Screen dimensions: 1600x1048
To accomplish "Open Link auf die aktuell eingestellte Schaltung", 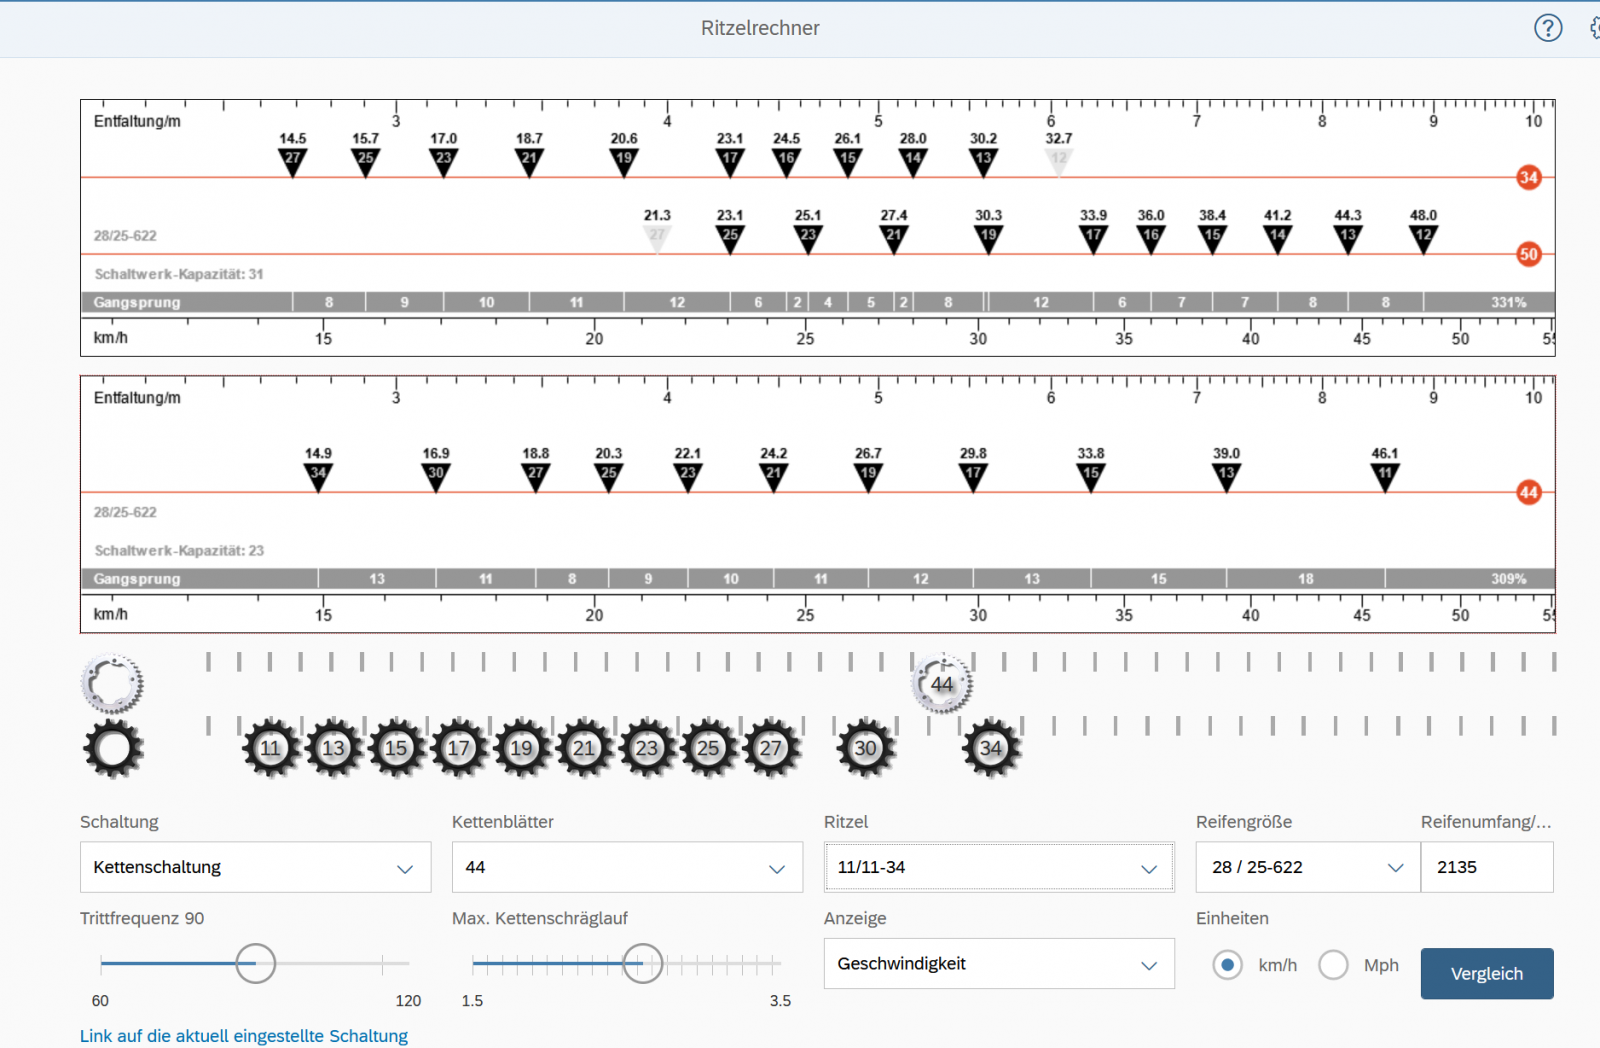I will [244, 1036].
